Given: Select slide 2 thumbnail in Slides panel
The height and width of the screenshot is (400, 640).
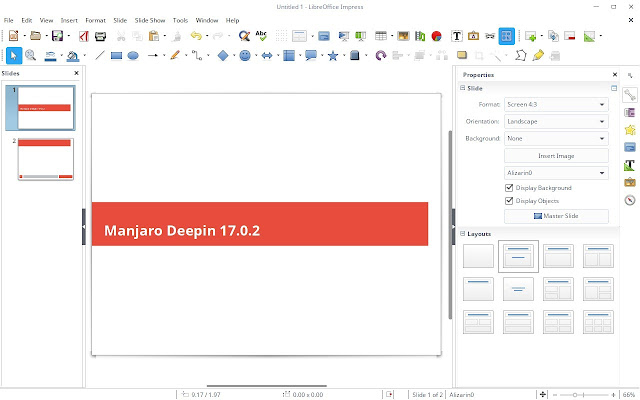Looking at the screenshot, I should click(46, 159).
